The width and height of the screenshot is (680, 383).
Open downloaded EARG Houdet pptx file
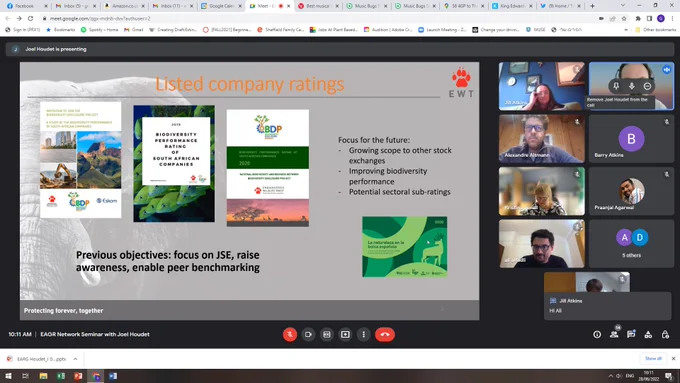pyautogui.click(x=36, y=359)
